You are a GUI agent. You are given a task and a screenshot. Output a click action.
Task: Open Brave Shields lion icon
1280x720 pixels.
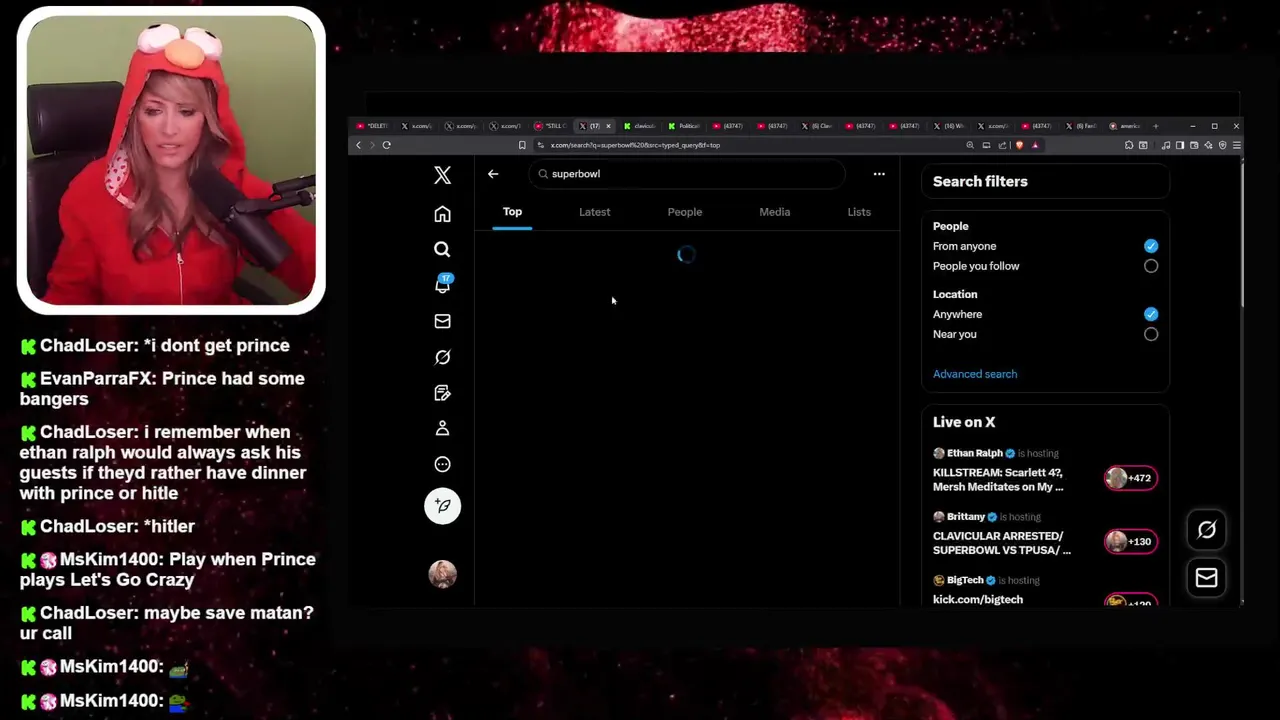(1019, 145)
